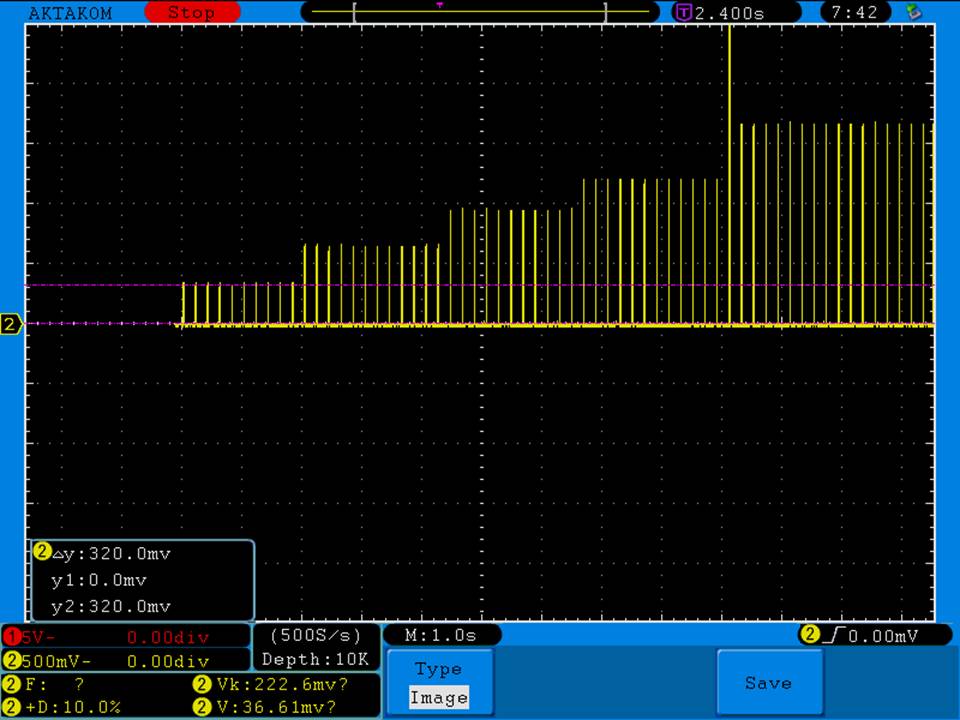Click the trigger channel 2 badge beside 0.00mV
This screenshot has width=960, height=720.
[809, 634]
